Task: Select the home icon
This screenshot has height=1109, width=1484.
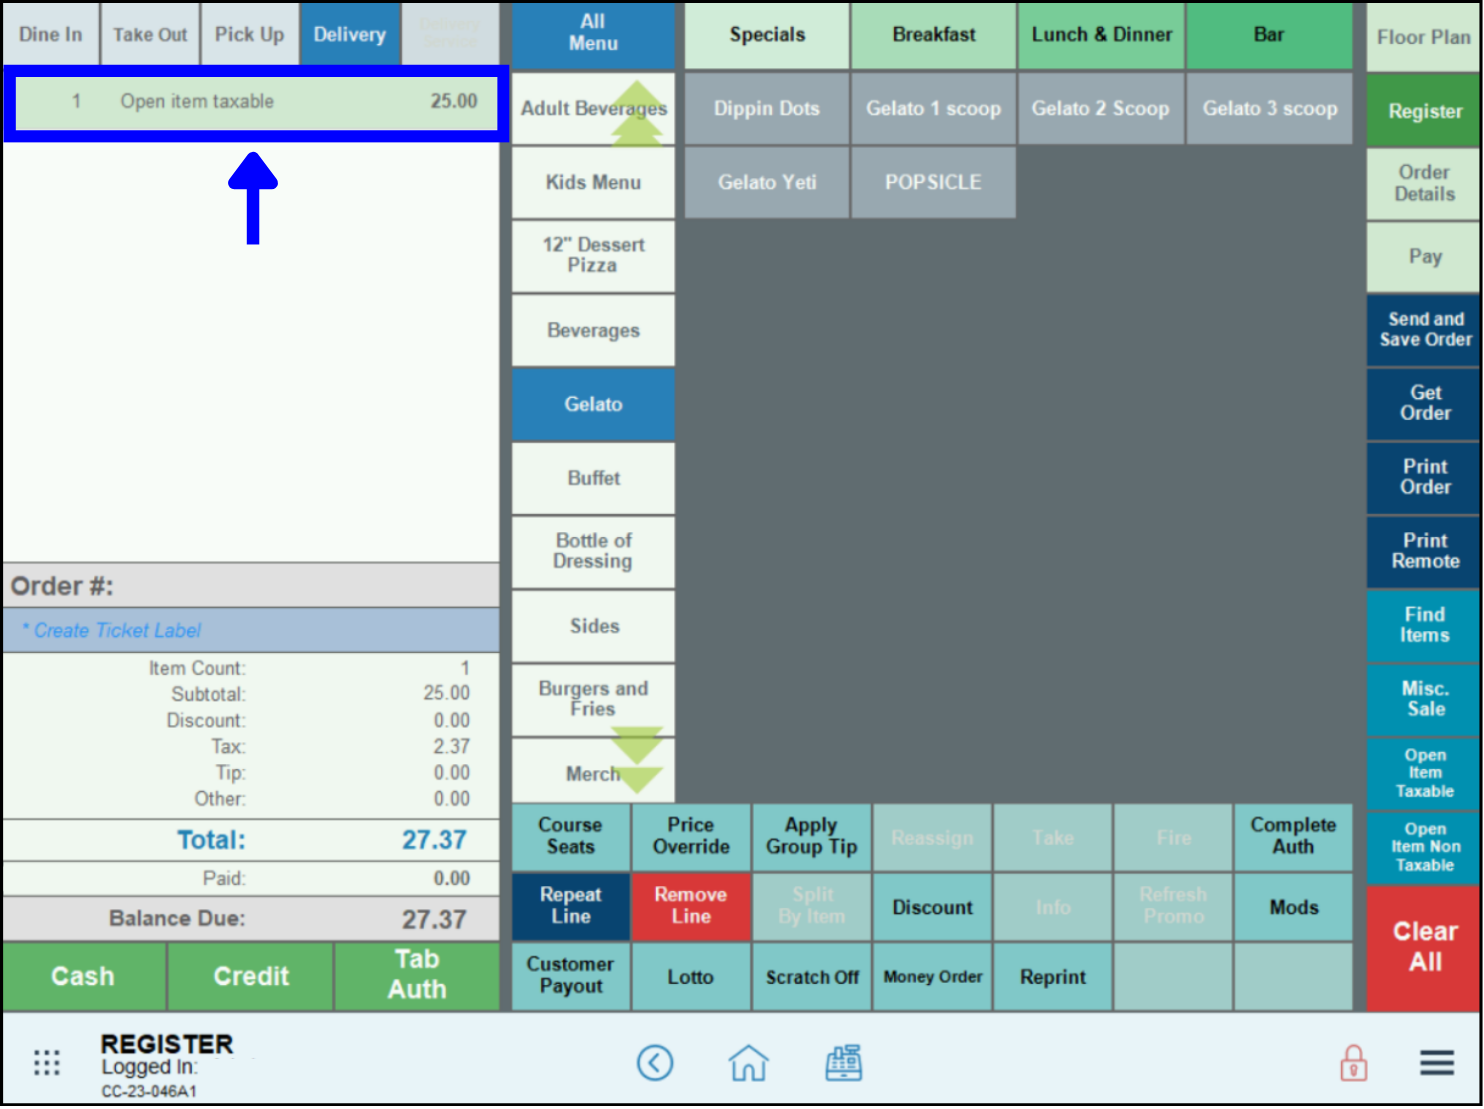Action: (748, 1063)
